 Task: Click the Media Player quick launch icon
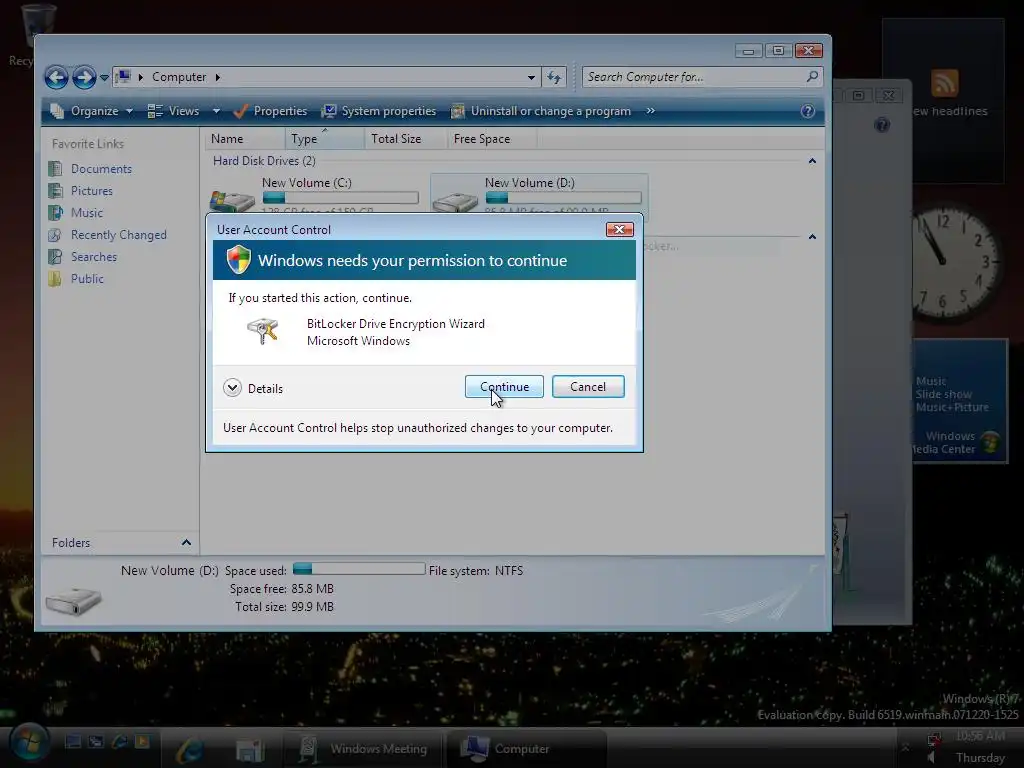click(142, 741)
